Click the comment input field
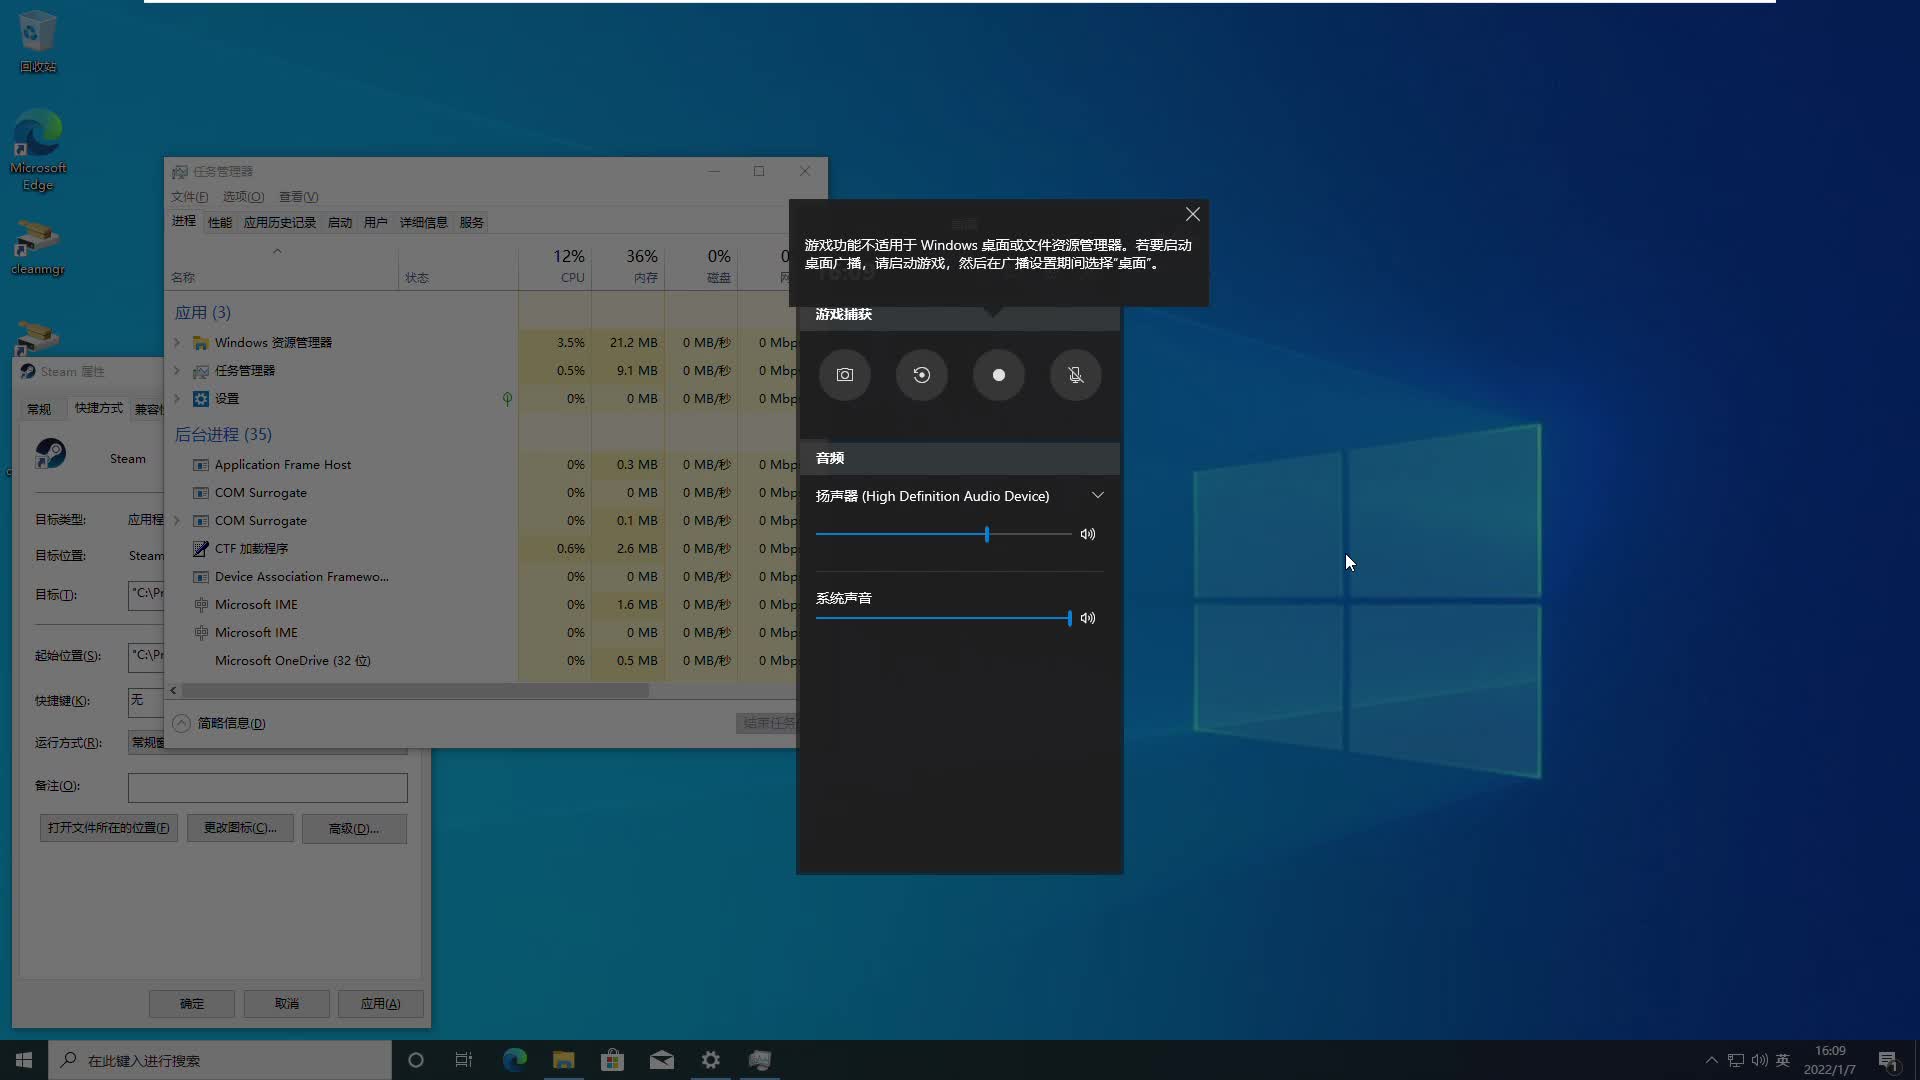Image resolution: width=1920 pixels, height=1080 pixels. coord(267,787)
